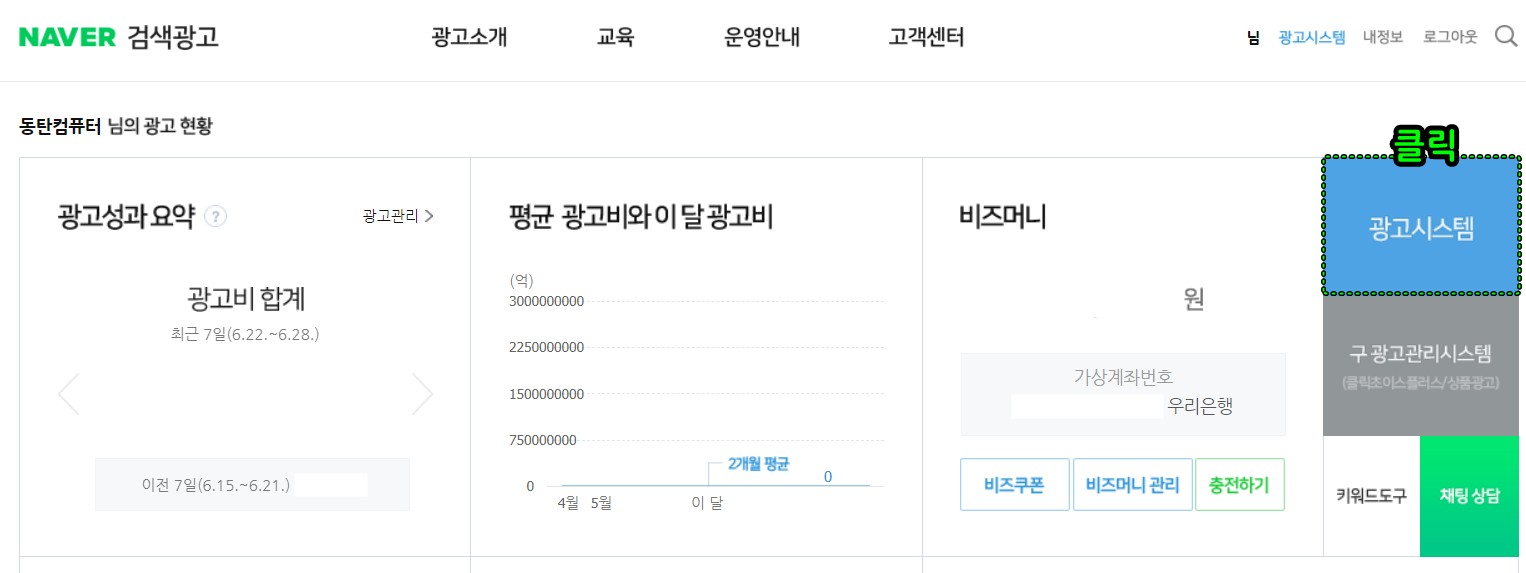Click the 비즈쿠폰 button
This screenshot has height=573, width=1526.
click(x=1015, y=485)
